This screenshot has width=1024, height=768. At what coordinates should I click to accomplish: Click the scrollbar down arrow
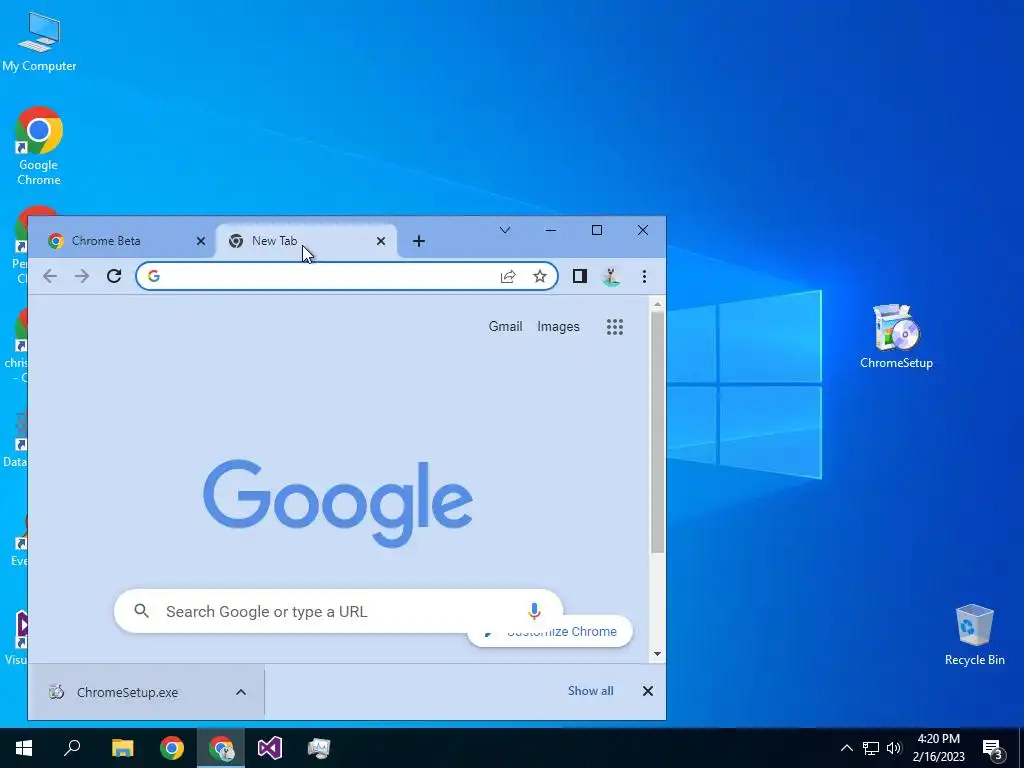(658, 654)
